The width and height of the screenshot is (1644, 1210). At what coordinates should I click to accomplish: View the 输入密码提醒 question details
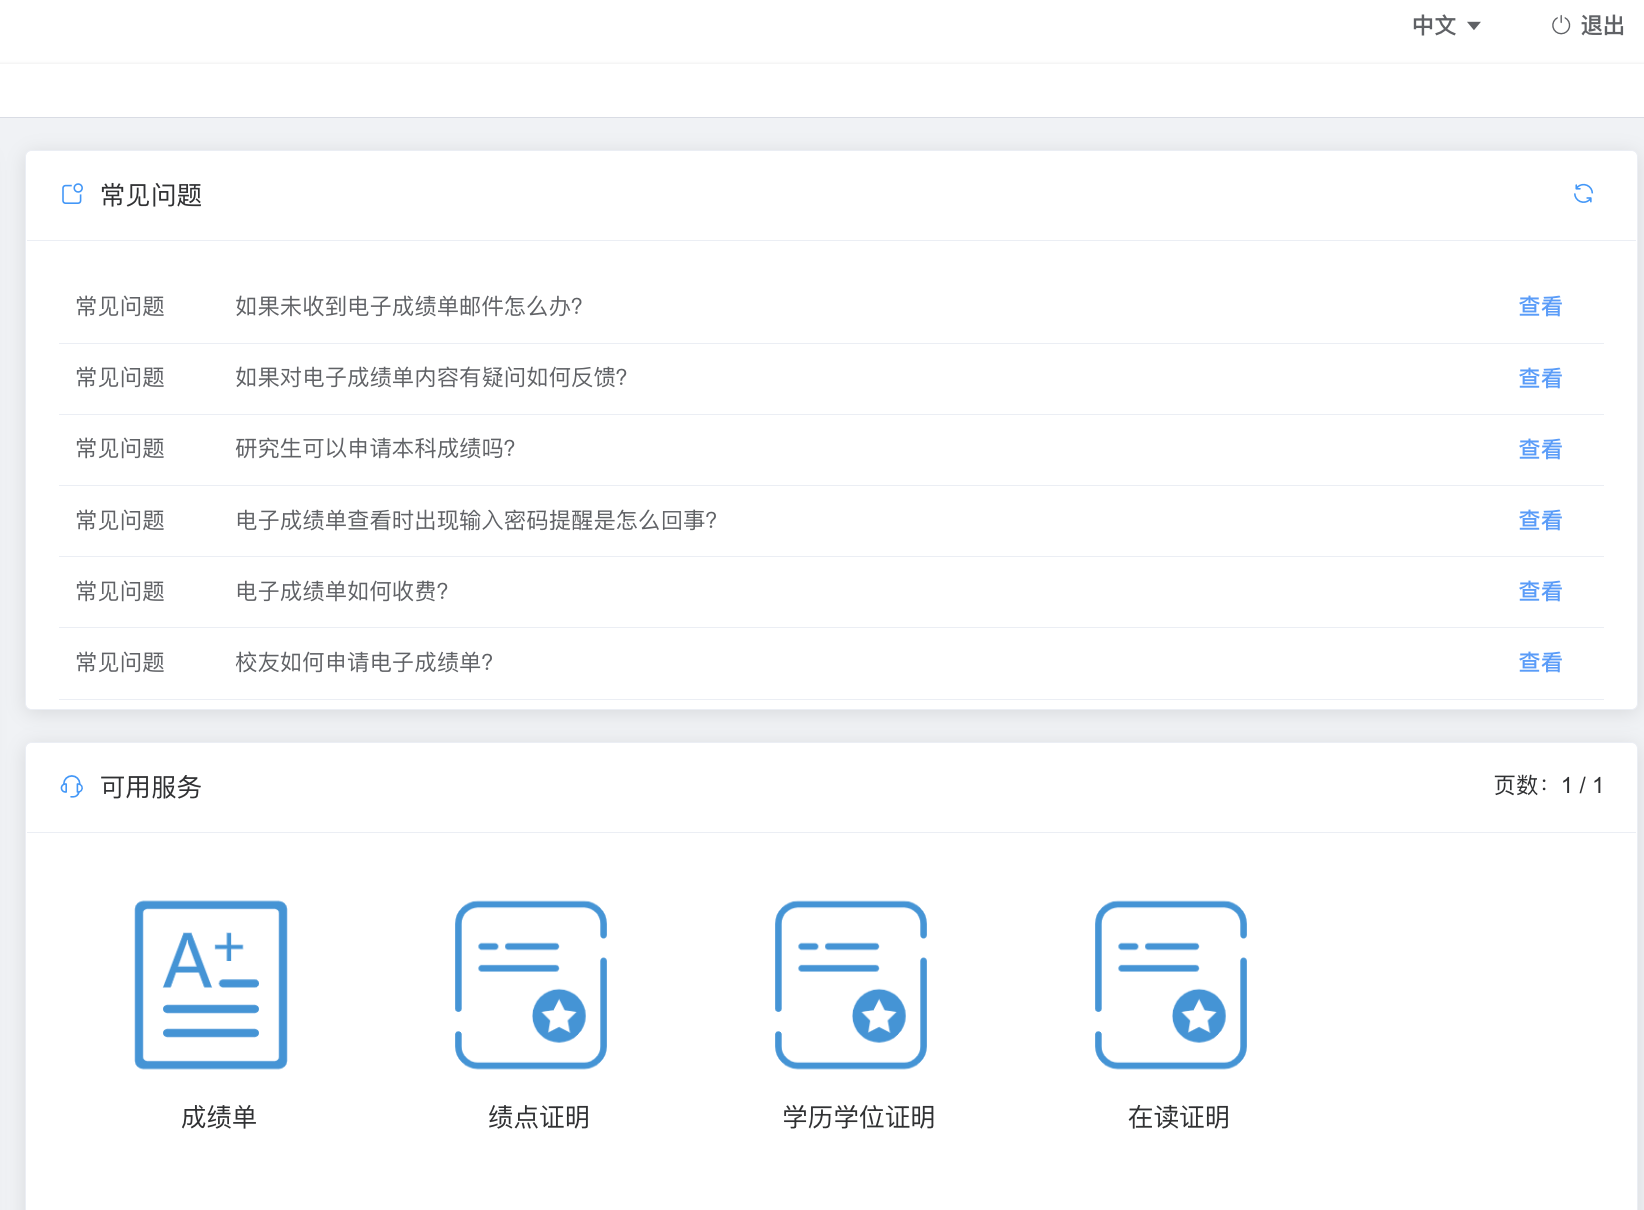click(x=1539, y=521)
